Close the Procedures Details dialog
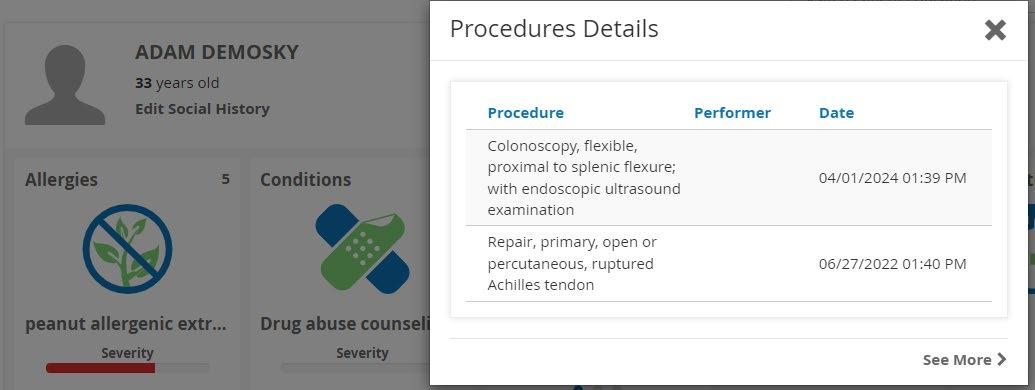 pyautogui.click(x=995, y=30)
